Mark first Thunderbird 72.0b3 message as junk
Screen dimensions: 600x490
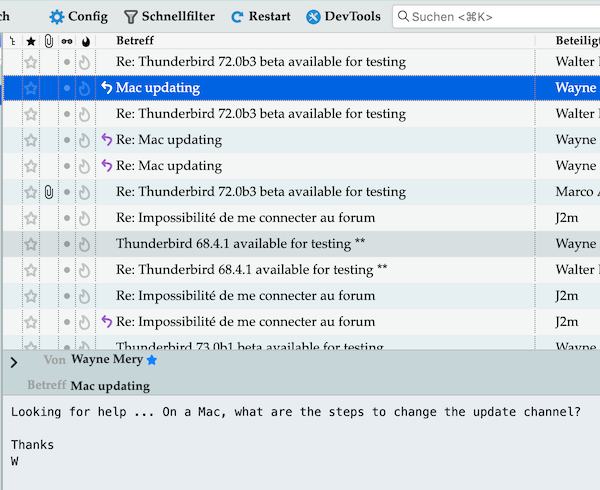click(84, 62)
